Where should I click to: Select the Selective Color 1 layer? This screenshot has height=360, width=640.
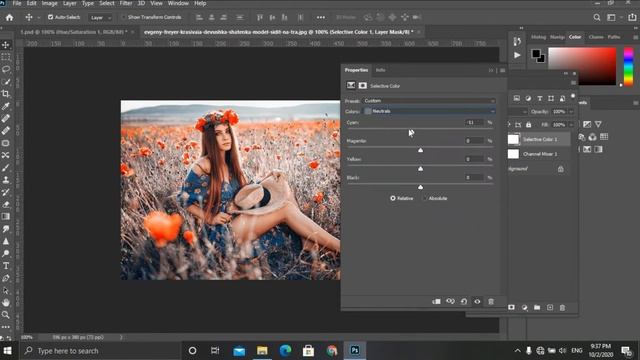point(539,139)
